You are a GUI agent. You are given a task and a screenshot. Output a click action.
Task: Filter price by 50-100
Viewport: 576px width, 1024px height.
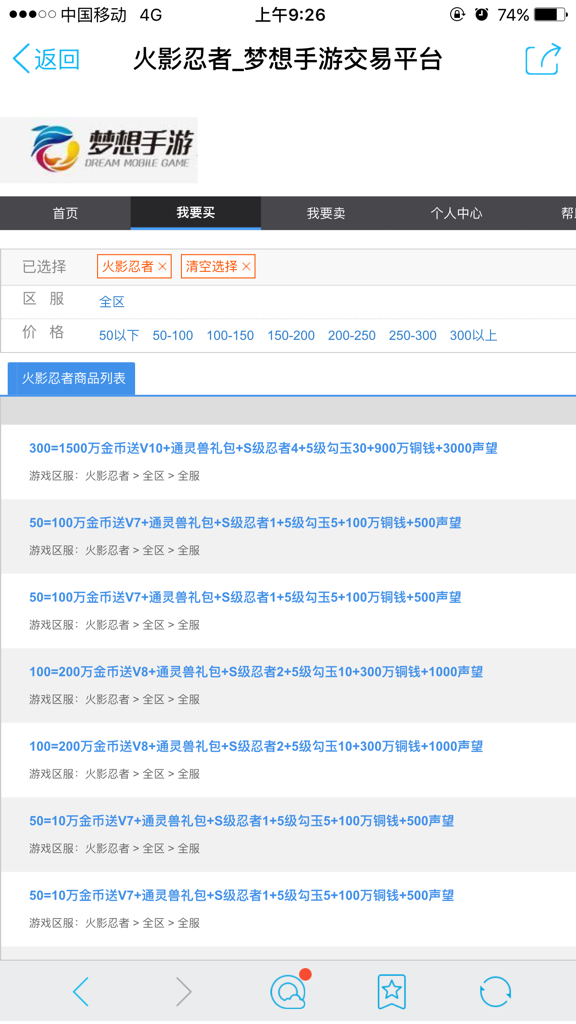click(173, 336)
